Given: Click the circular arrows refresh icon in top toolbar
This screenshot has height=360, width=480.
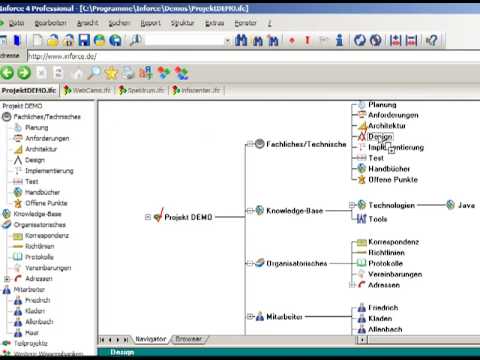Looking at the screenshot, I should pyautogui.click(x=360, y=41).
